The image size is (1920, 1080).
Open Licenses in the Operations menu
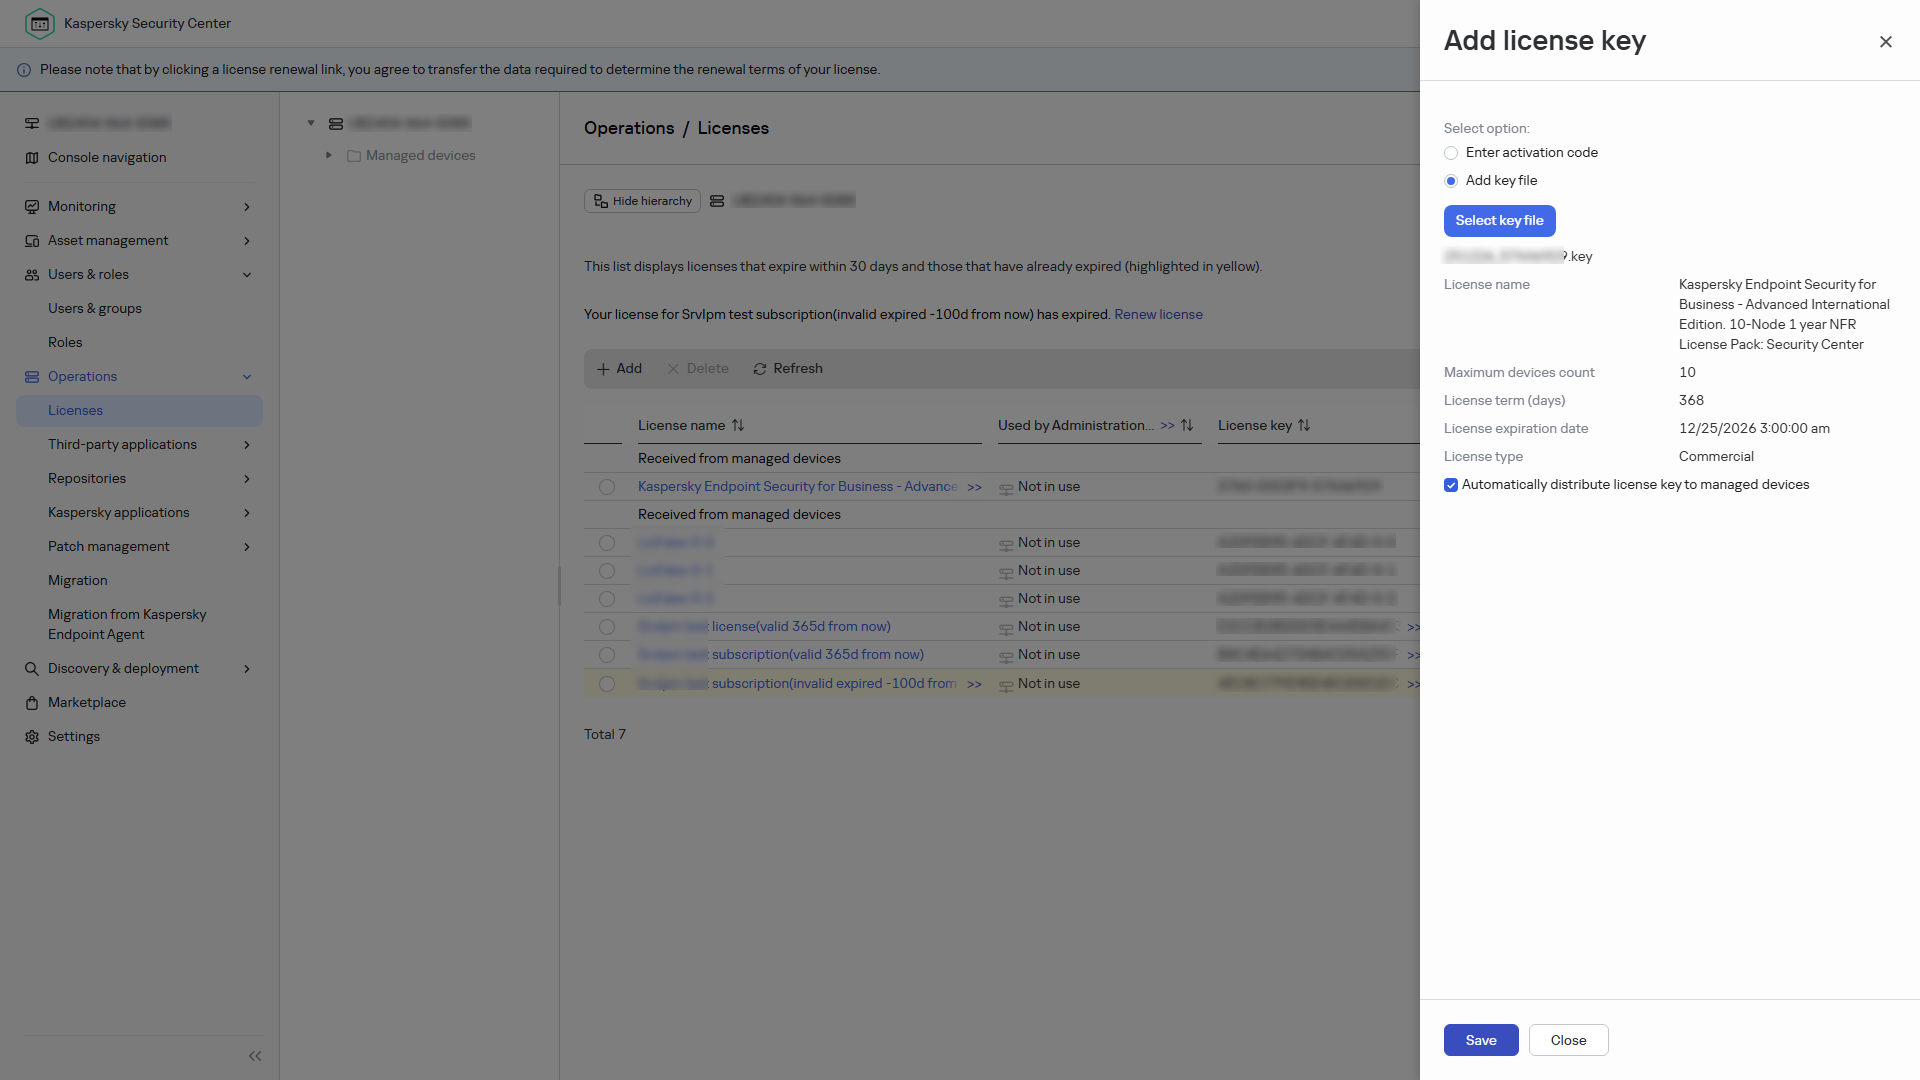pos(139,411)
